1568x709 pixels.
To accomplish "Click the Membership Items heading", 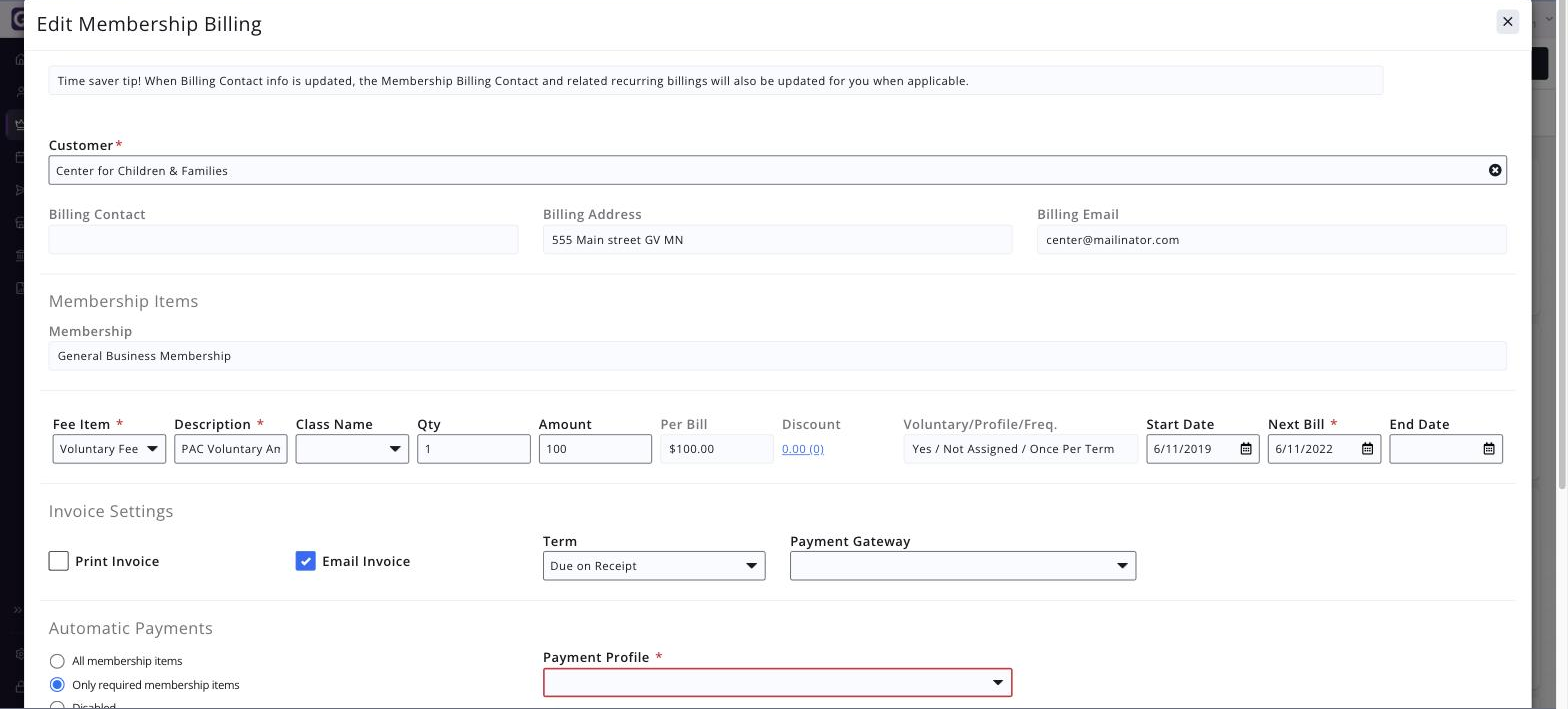I will click(x=124, y=301).
